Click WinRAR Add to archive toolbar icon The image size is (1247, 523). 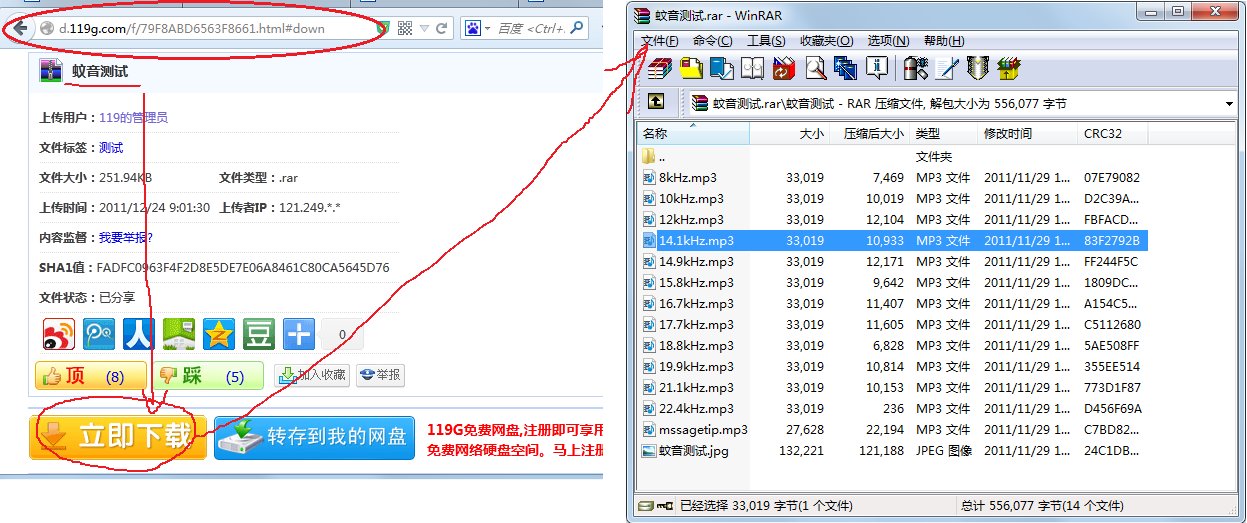661,68
